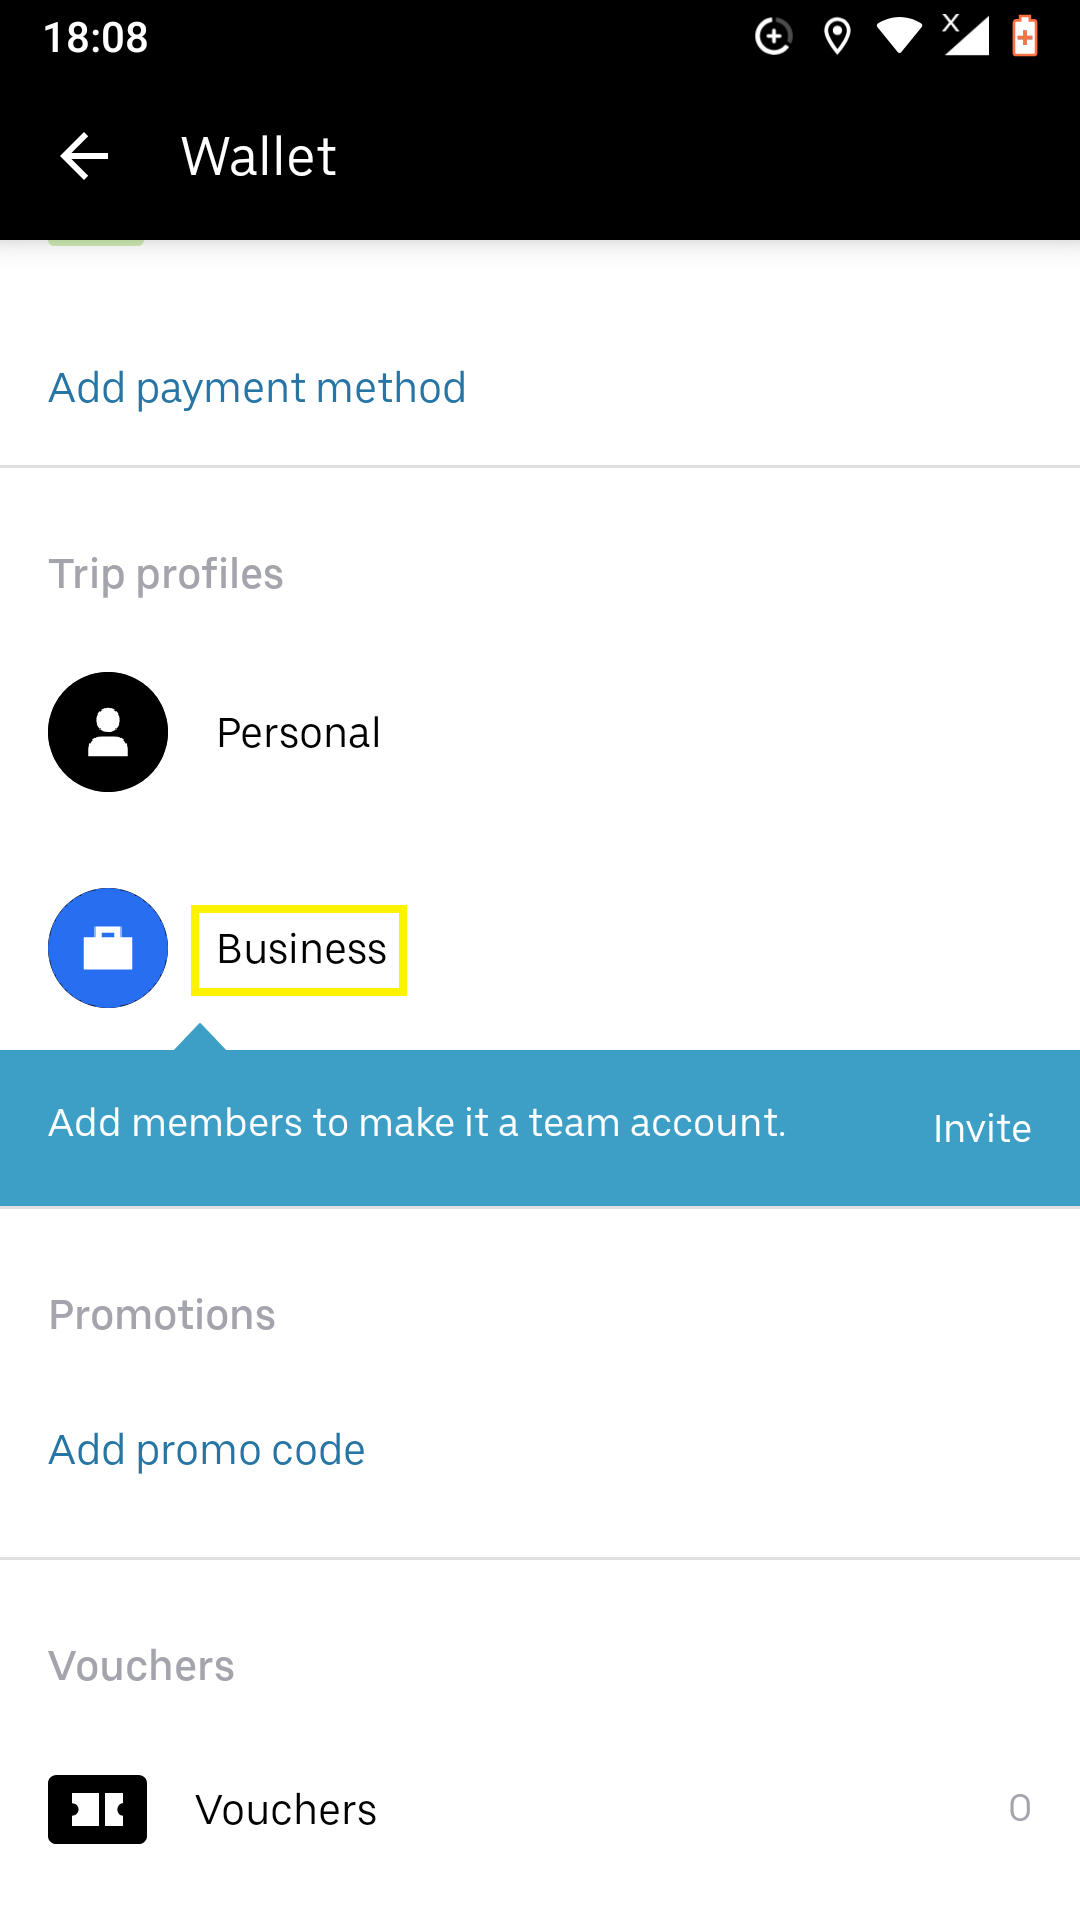Tap the voucher count number
1080x1920 pixels.
tap(1020, 1808)
